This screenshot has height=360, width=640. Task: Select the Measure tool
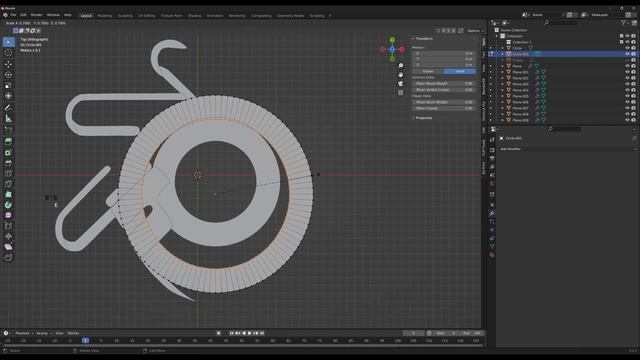(8, 119)
